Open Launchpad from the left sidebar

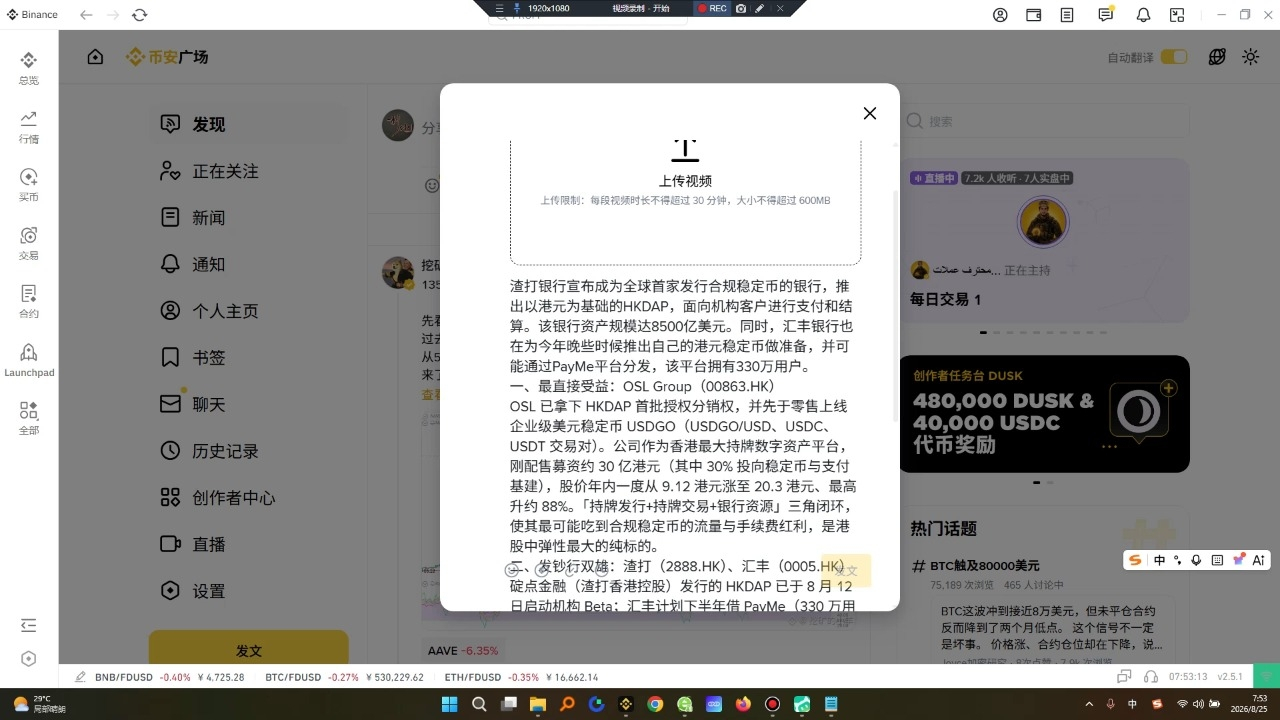(x=29, y=360)
